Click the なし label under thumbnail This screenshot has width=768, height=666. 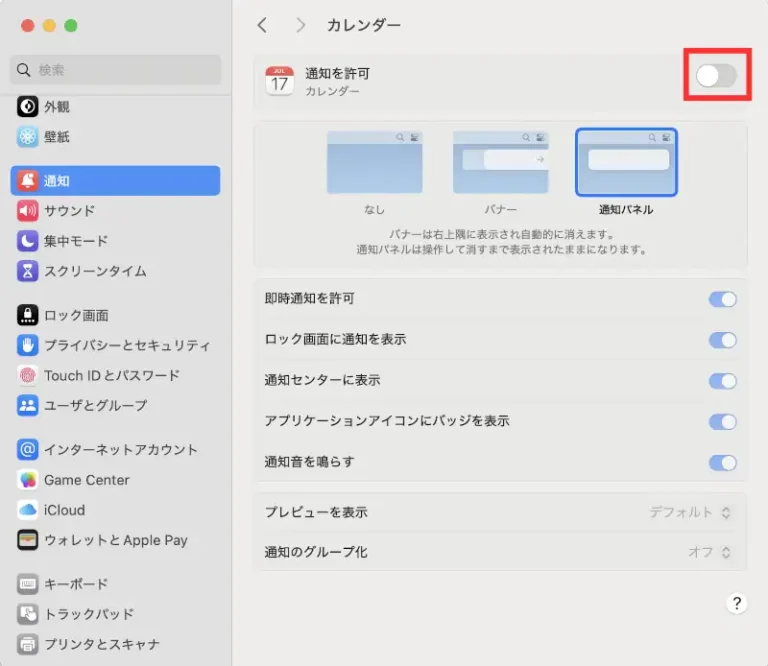point(374,210)
